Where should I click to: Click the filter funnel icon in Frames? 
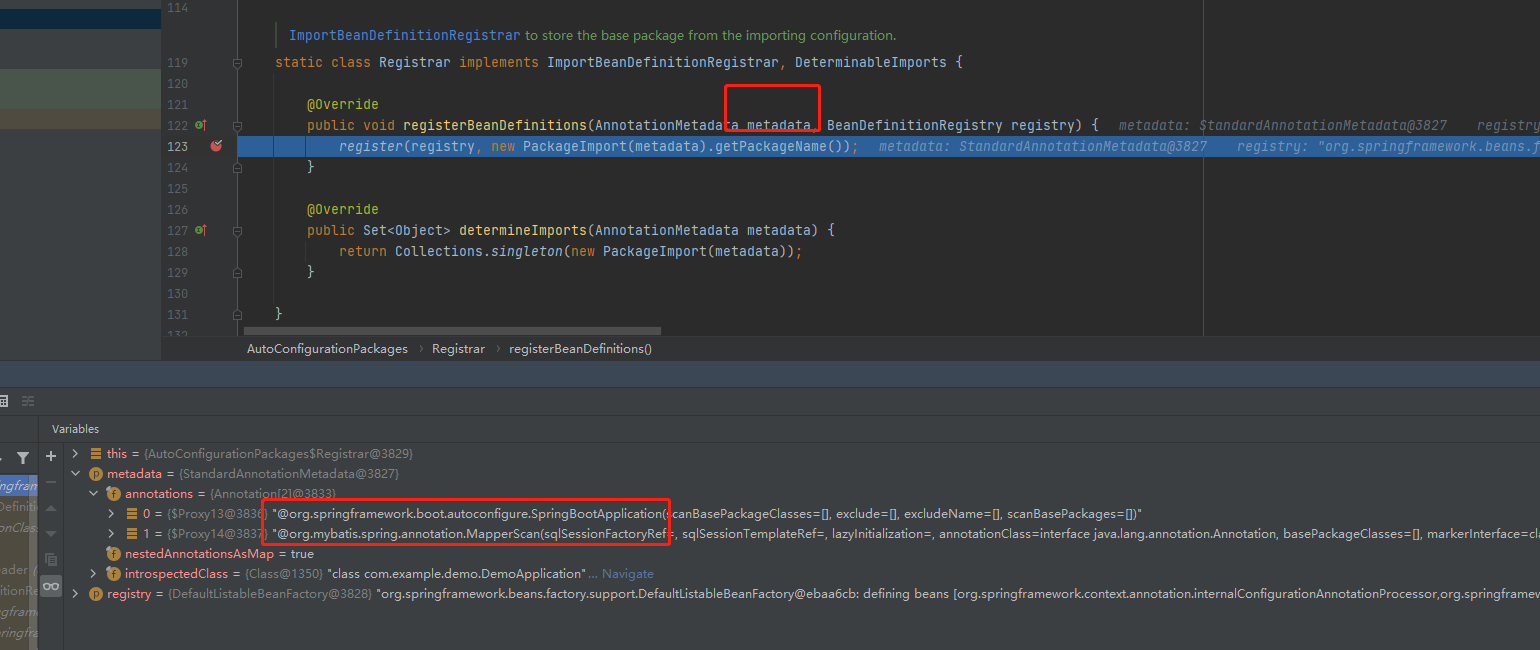[x=23, y=458]
